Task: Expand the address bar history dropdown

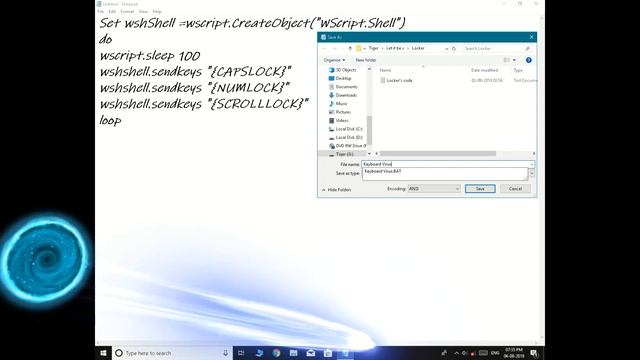Action: tap(447, 48)
